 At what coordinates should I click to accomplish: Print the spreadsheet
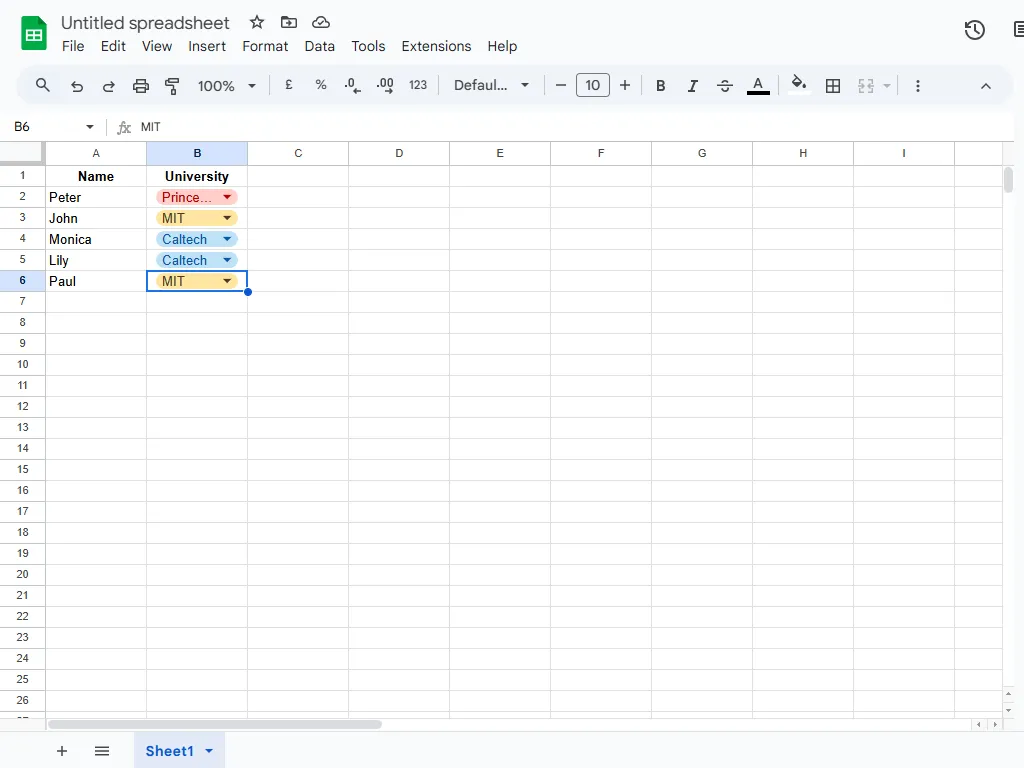click(x=140, y=86)
